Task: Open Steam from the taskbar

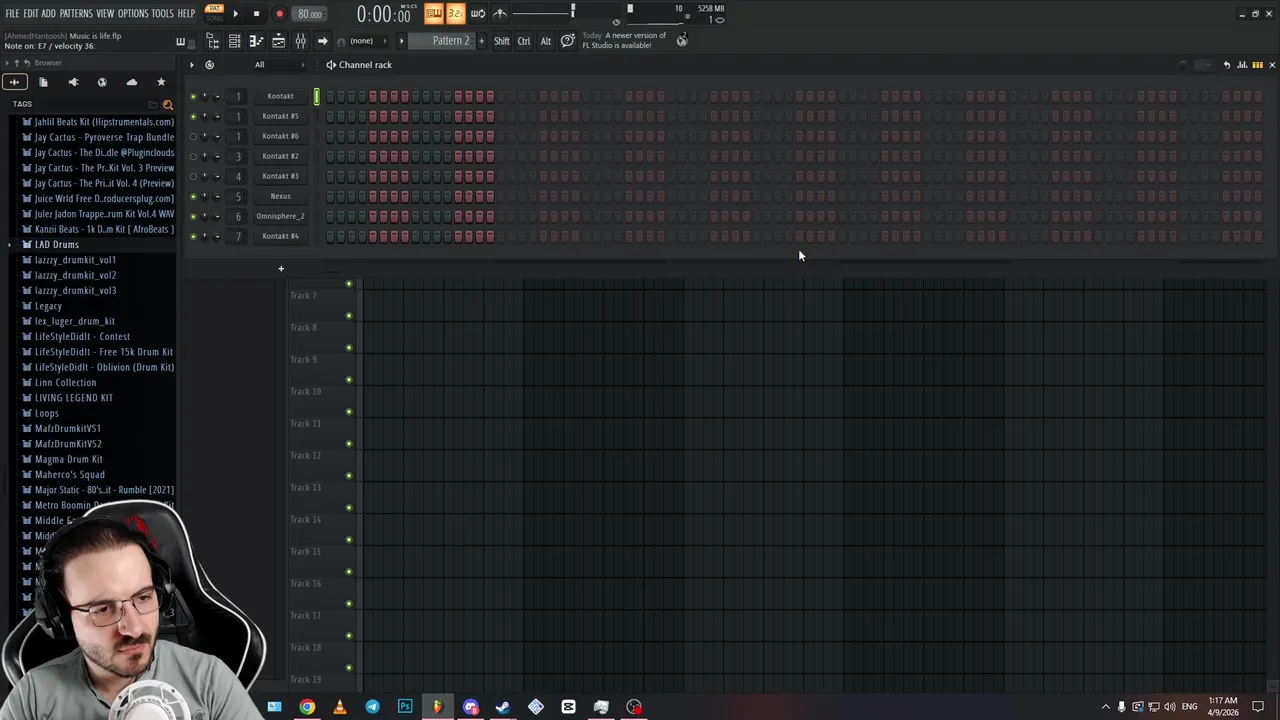Action: click(x=503, y=707)
